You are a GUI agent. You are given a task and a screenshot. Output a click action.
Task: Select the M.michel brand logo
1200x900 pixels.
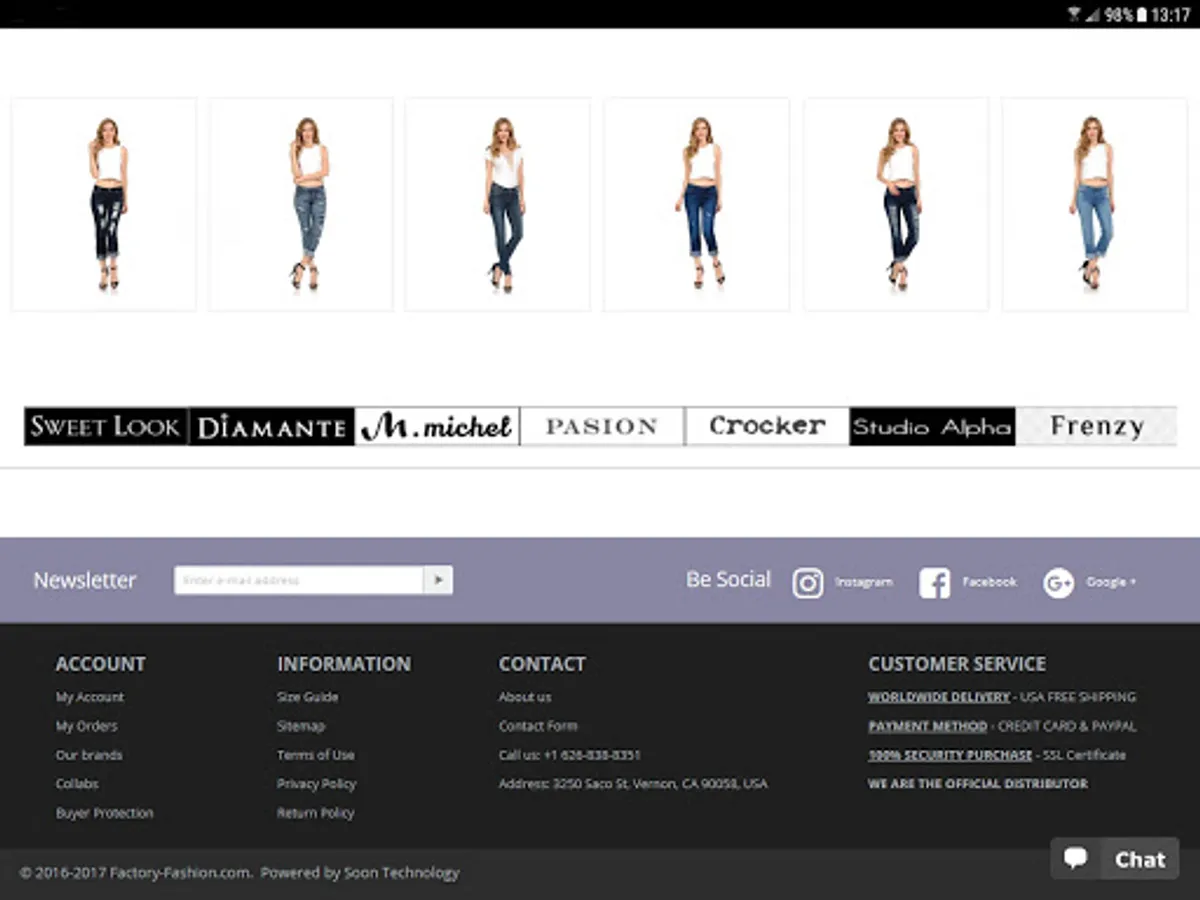[x=436, y=426]
